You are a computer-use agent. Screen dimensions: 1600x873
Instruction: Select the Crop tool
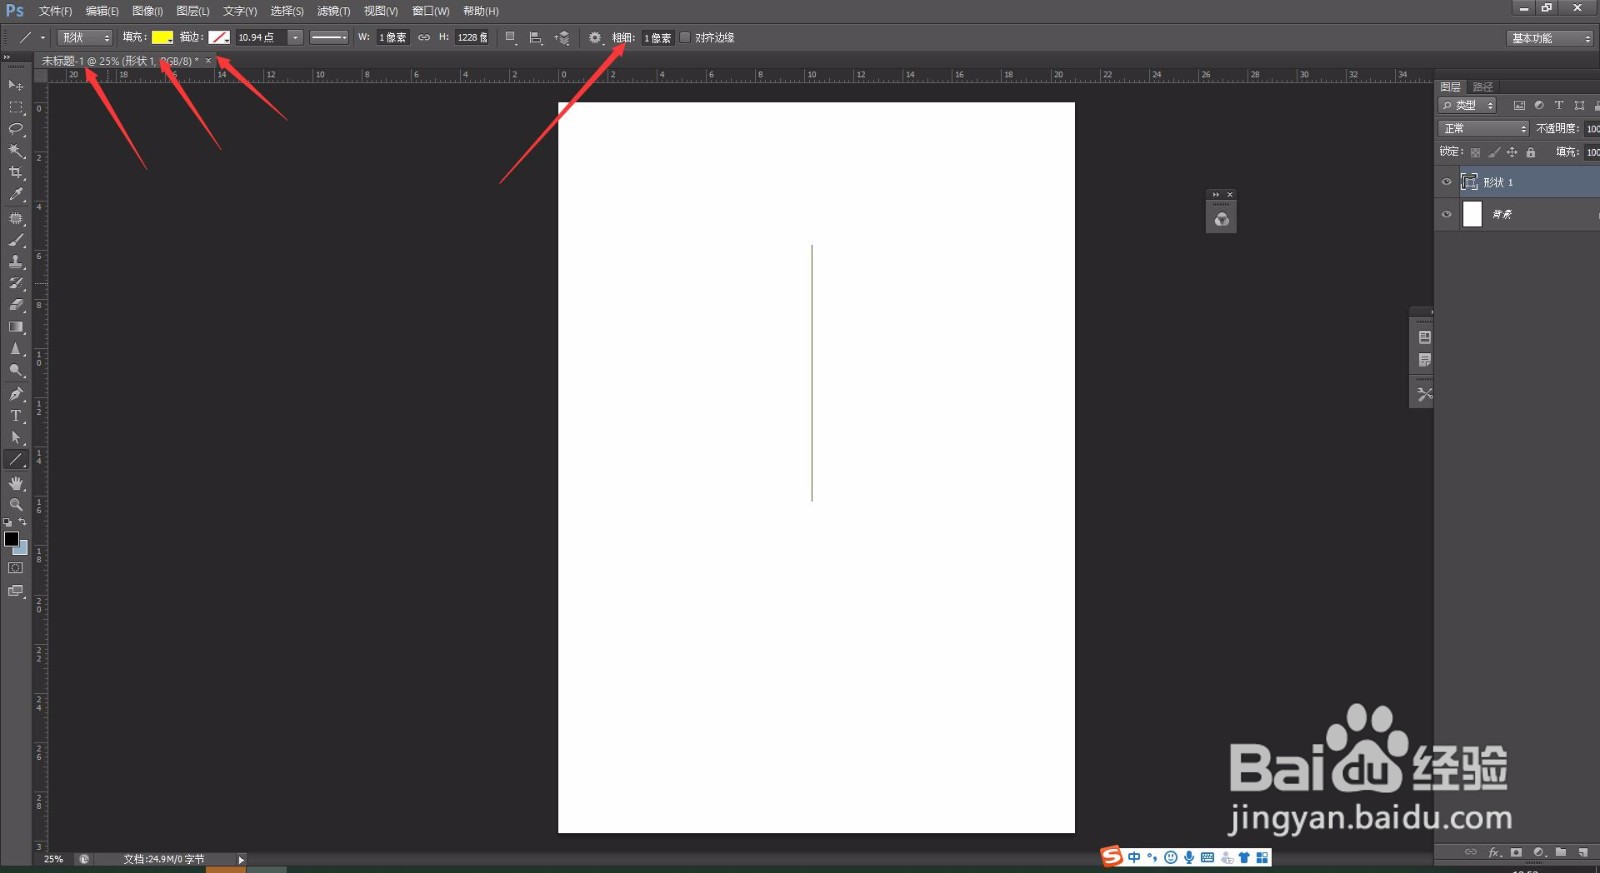click(x=16, y=173)
